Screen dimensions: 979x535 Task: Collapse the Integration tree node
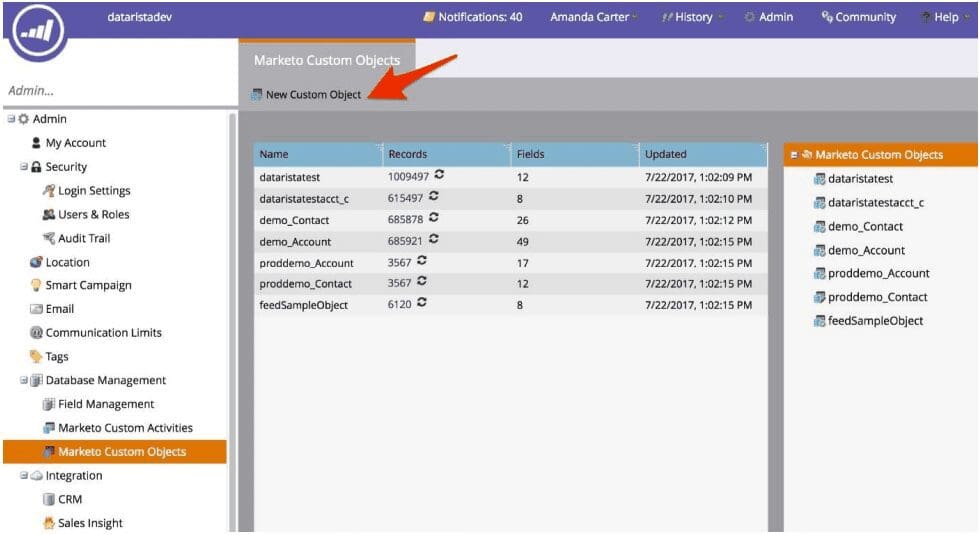[23, 476]
